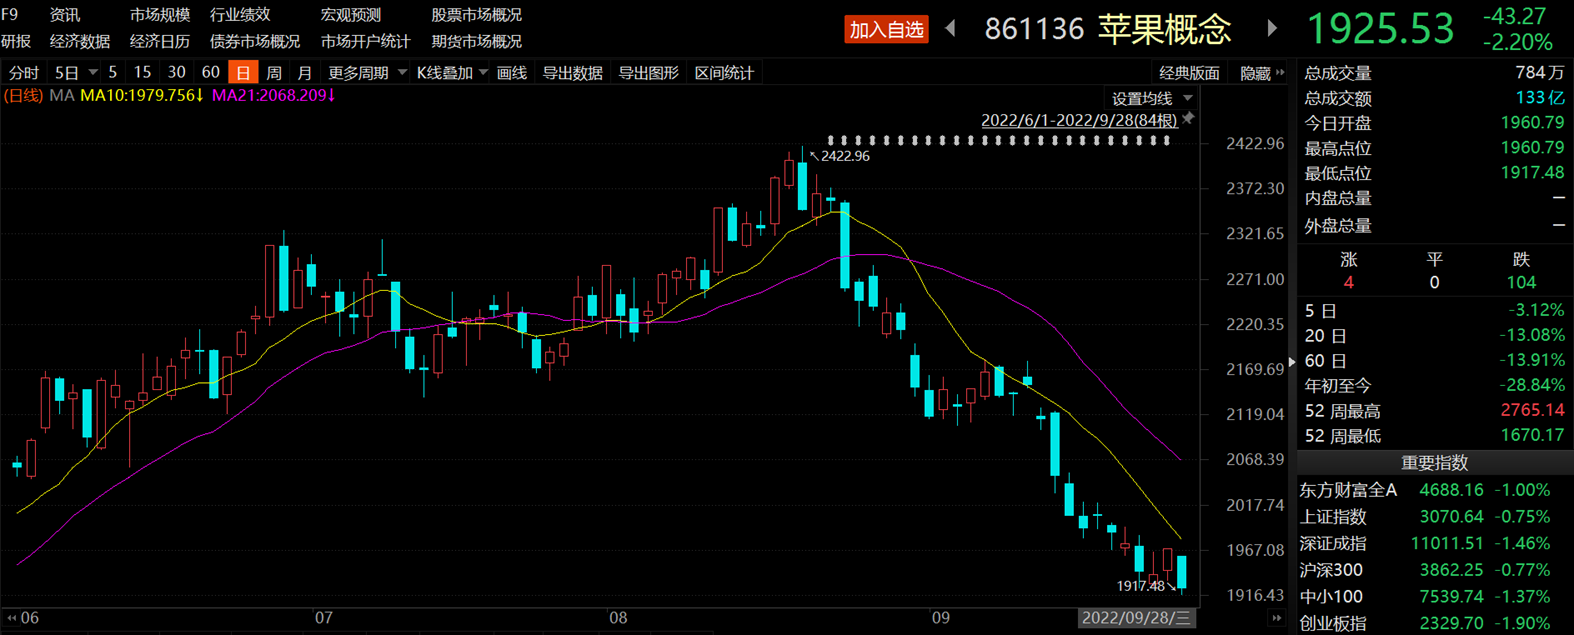This screenshot has width=1574, height=635.
Task: Select the 60-minute period
Action: (210, 73)
